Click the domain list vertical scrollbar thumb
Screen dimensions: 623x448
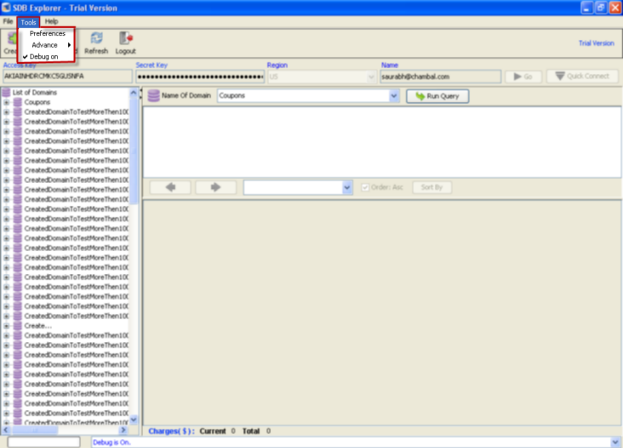pyautogui.click(x=134, y=151)
